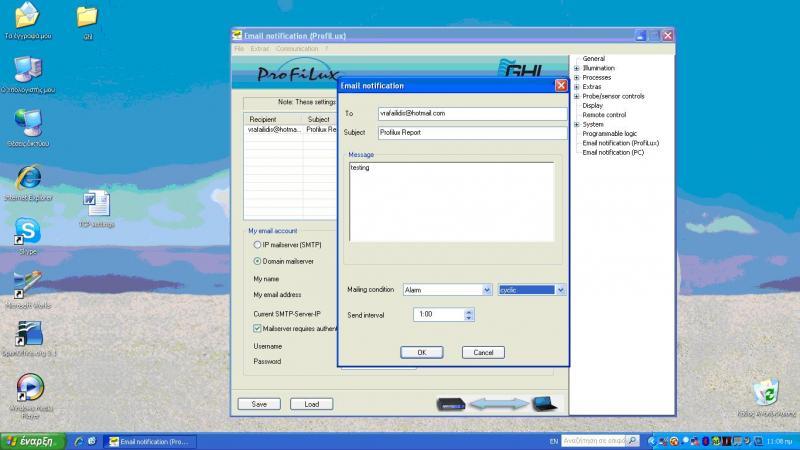Select Email notification (PC) tree item
The image size is (800, 450).
click(613, 153)
